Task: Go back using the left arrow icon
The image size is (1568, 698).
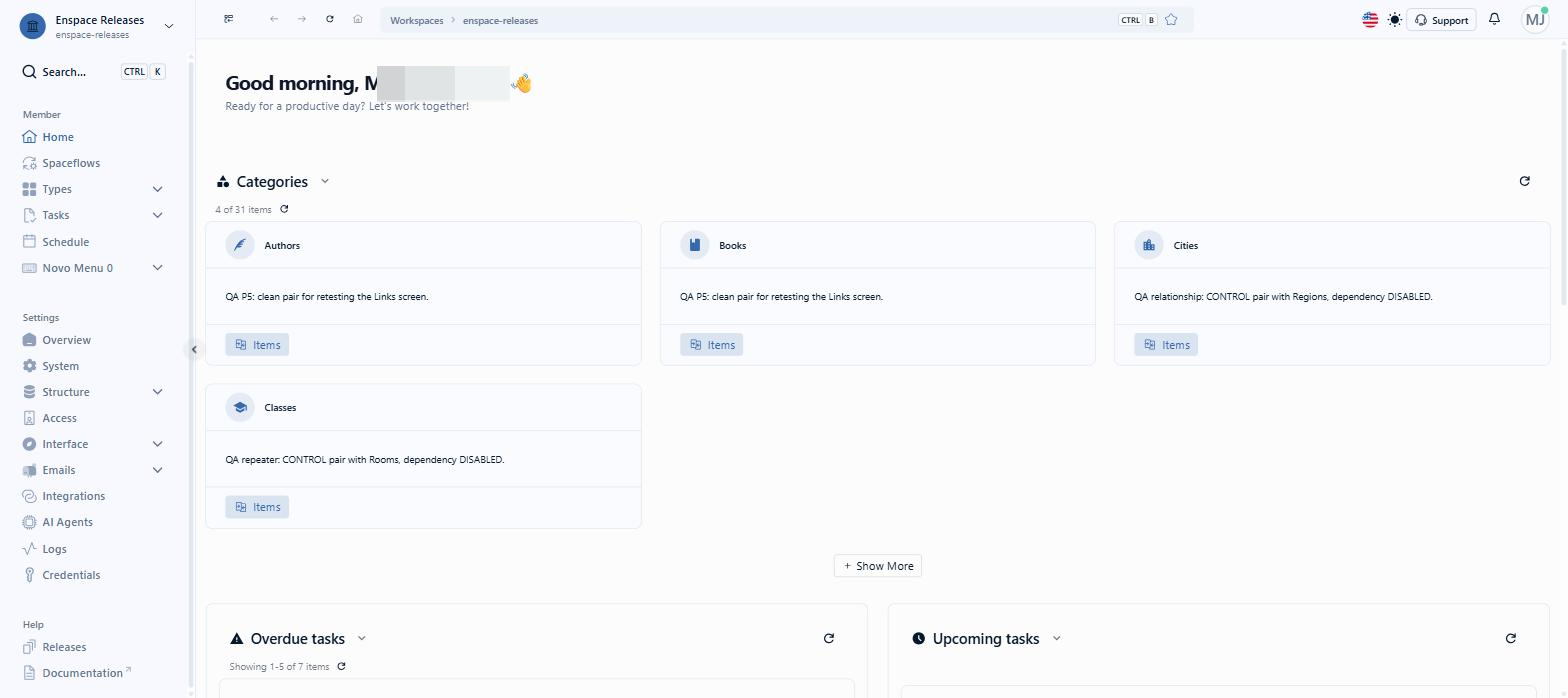Action: (274, 19)
